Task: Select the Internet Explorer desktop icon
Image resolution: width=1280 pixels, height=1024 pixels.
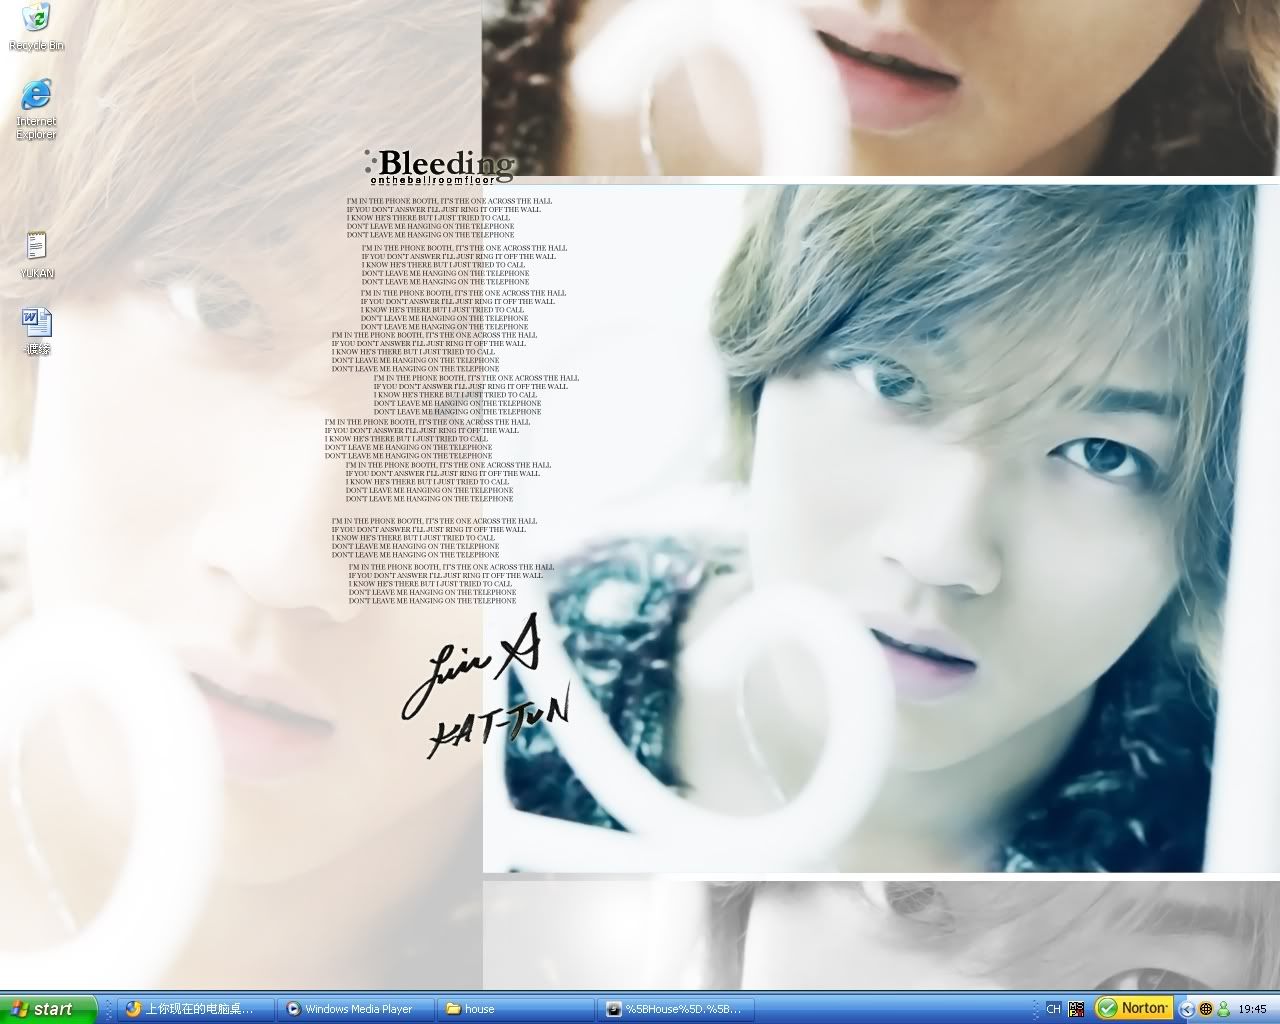Action: click(x=36, y=97)
